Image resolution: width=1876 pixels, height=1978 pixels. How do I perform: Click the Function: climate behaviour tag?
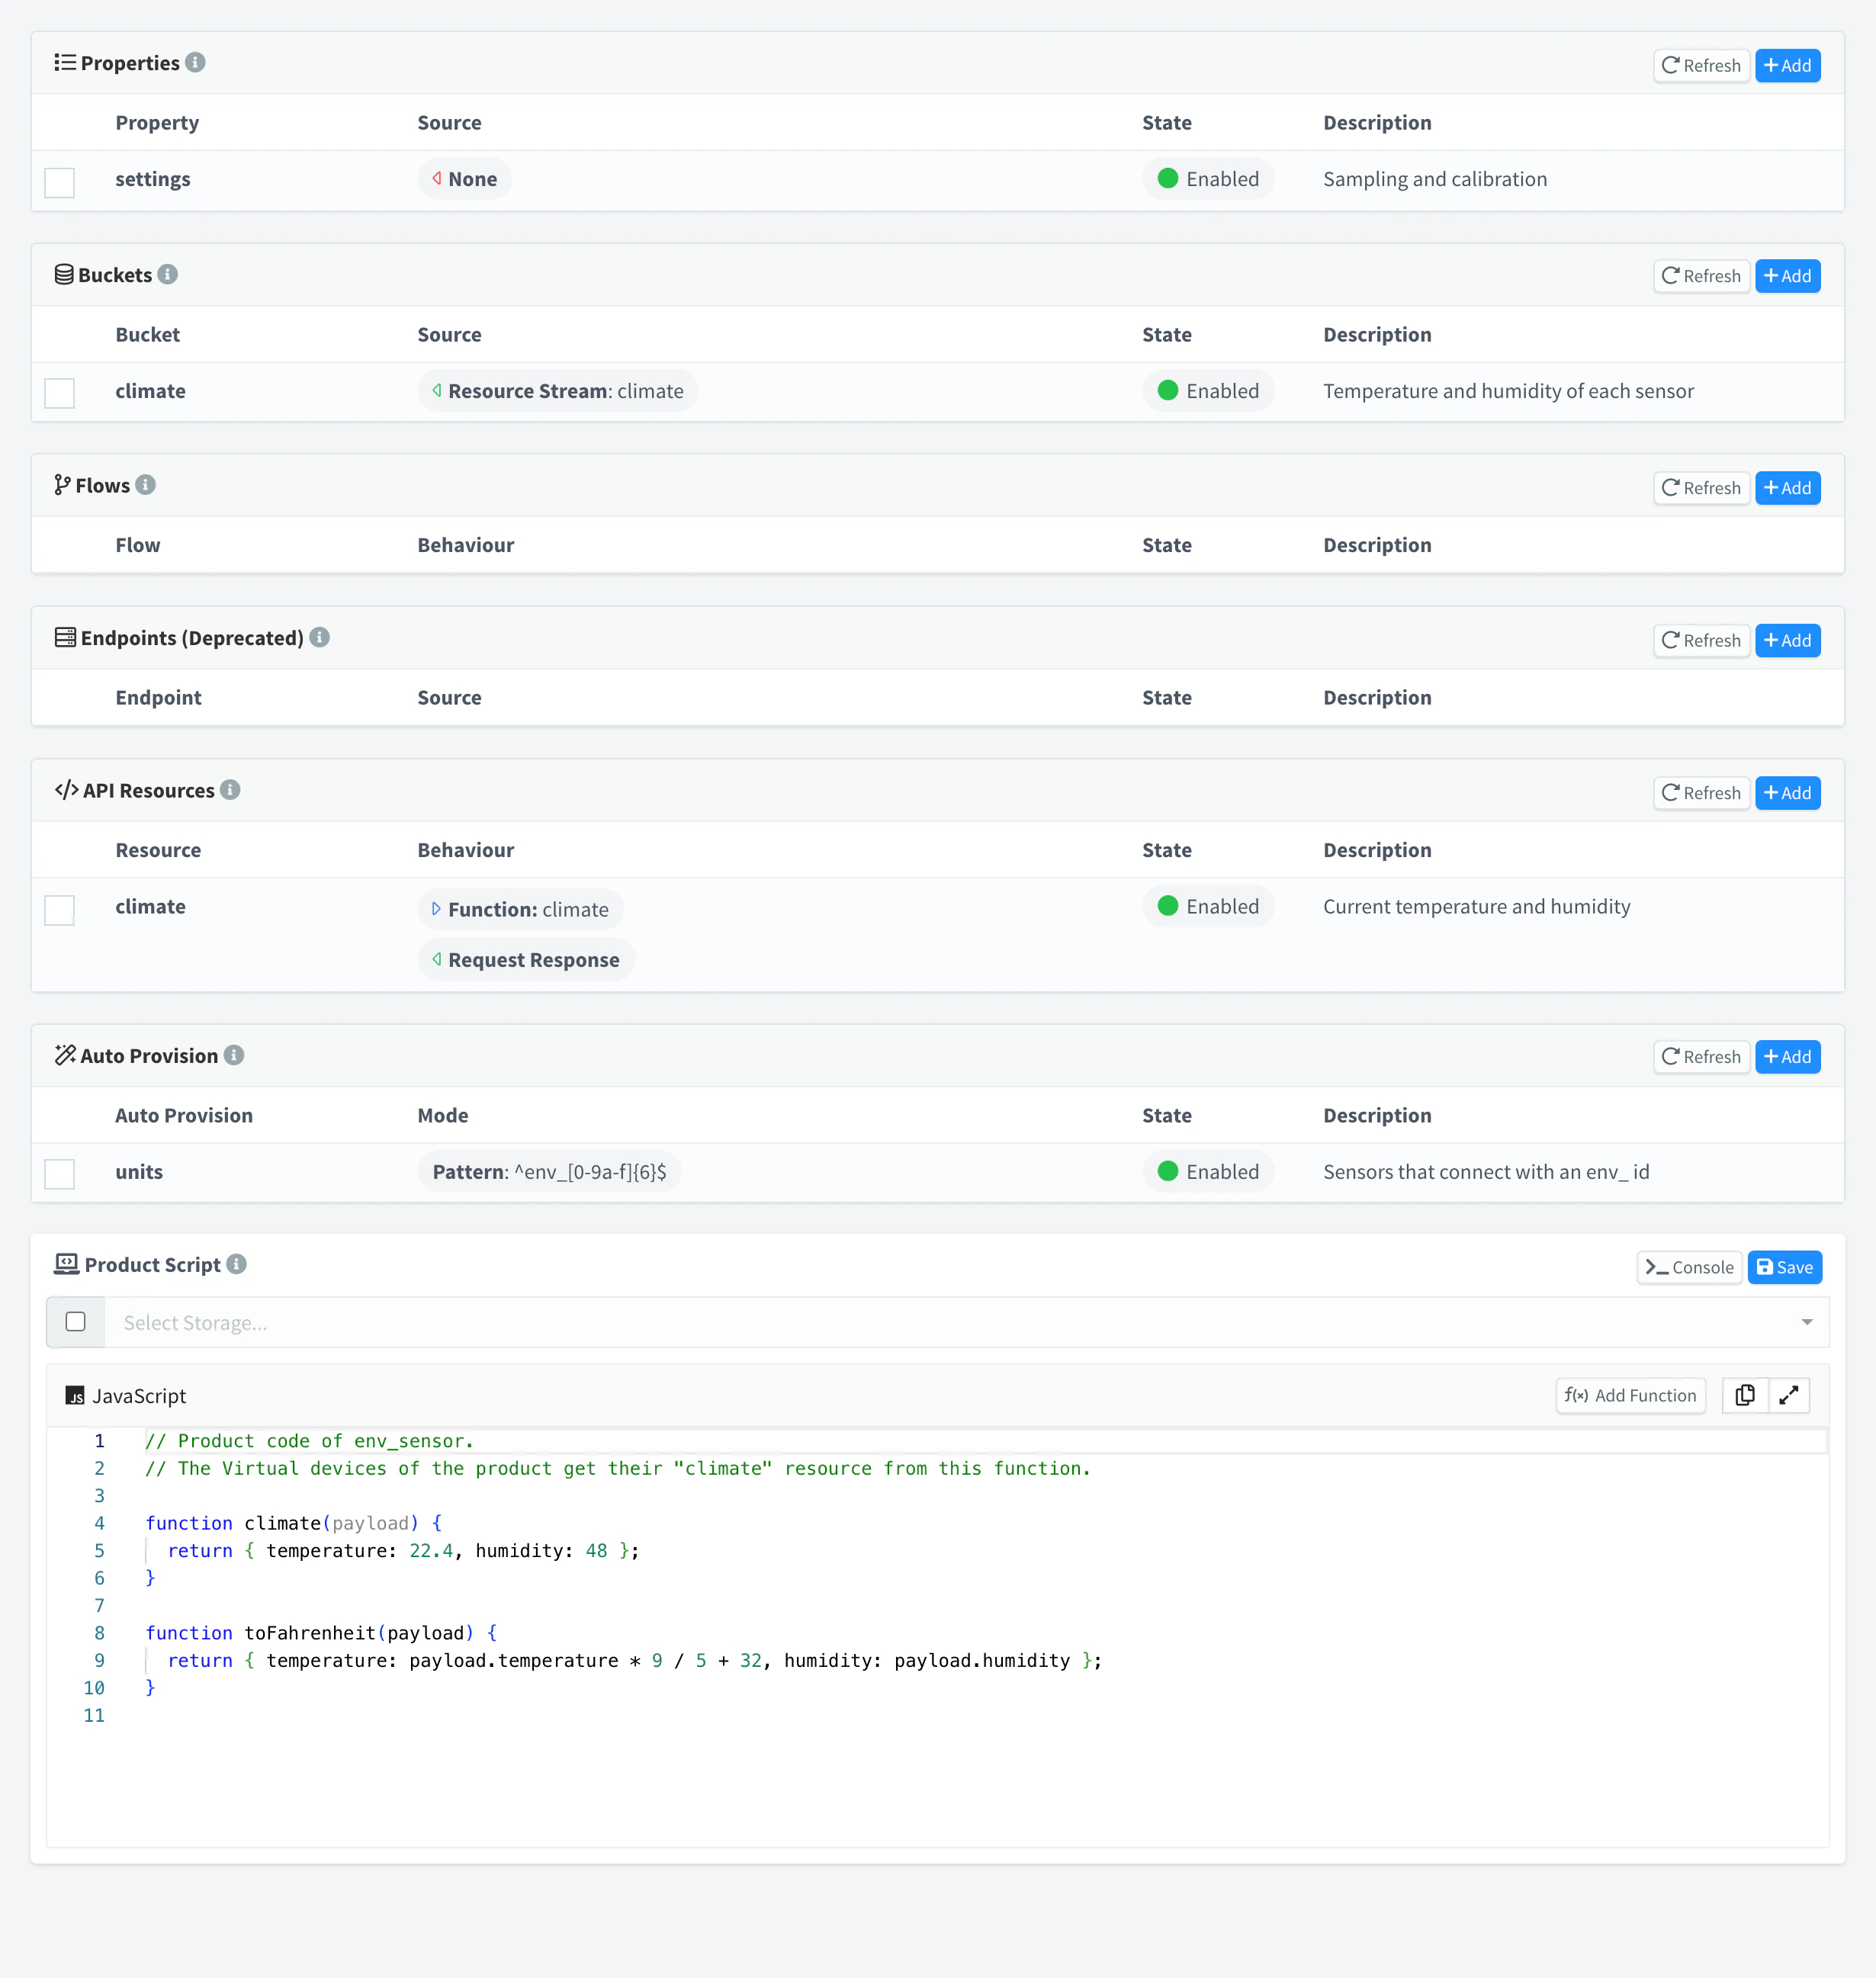coord(520,909)
